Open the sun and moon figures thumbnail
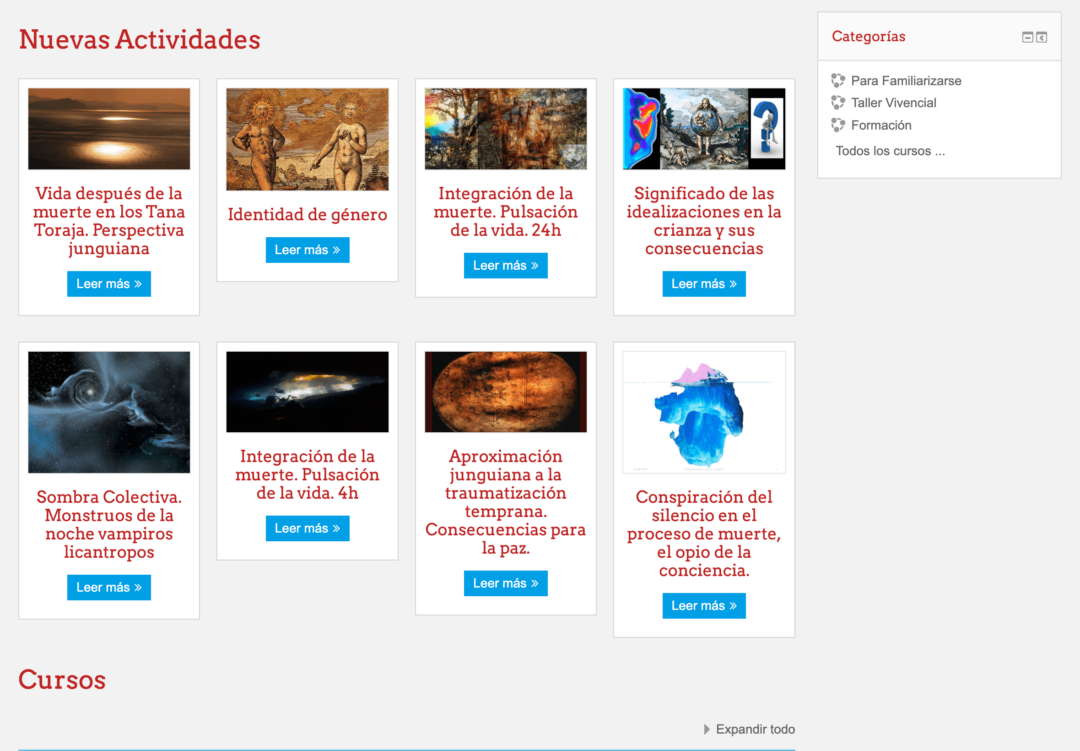The height and width of the screenshot is (751, 1080). click(x=307, y=139)
